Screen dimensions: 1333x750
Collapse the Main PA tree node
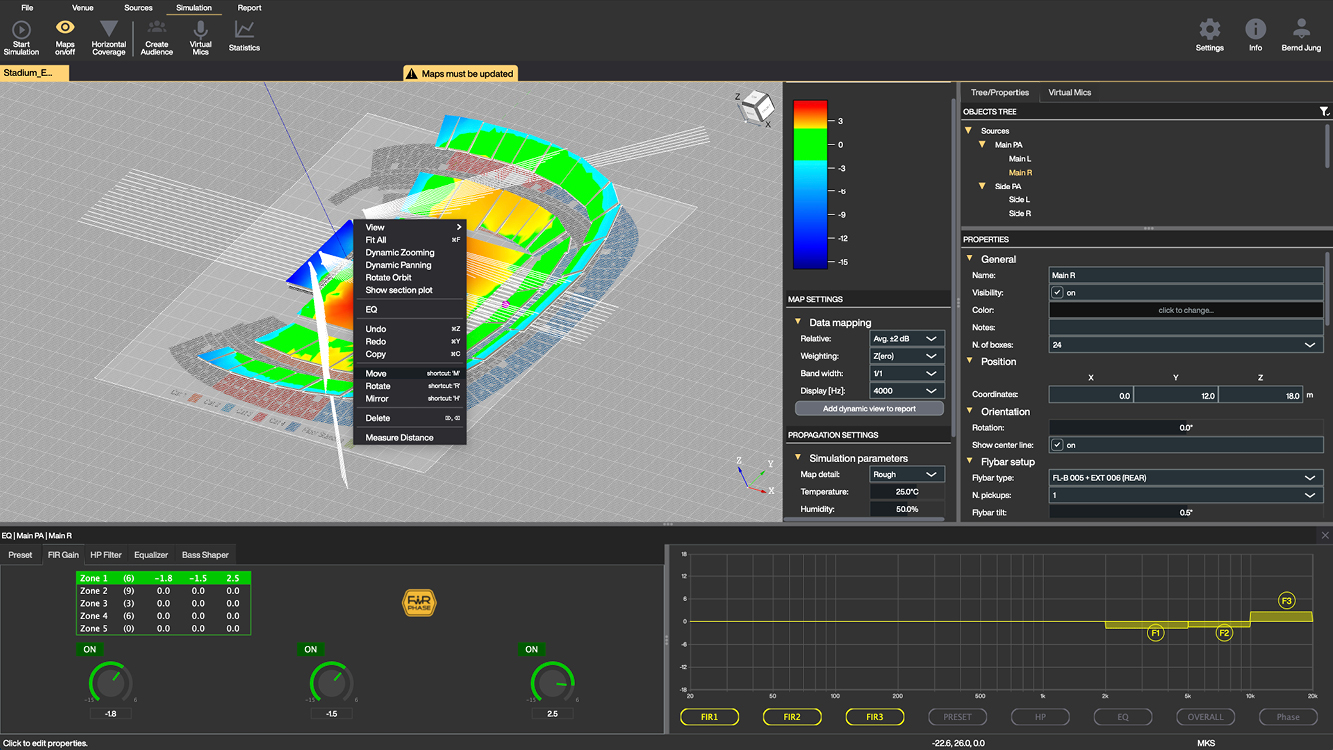[982, 145]
